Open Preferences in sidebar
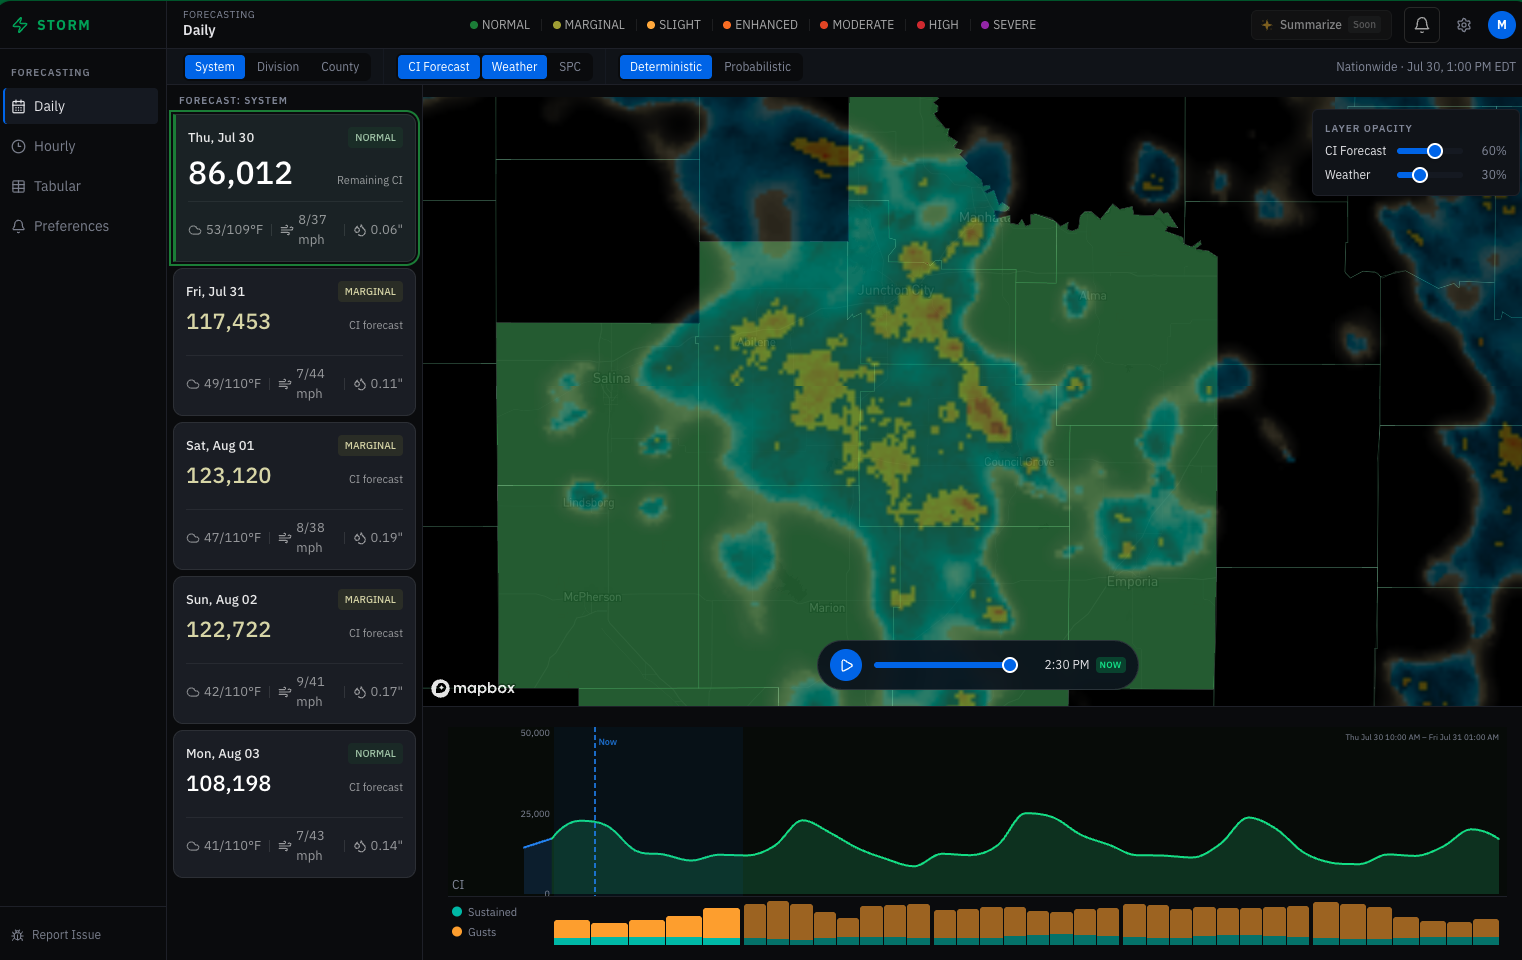 point(81,226)
